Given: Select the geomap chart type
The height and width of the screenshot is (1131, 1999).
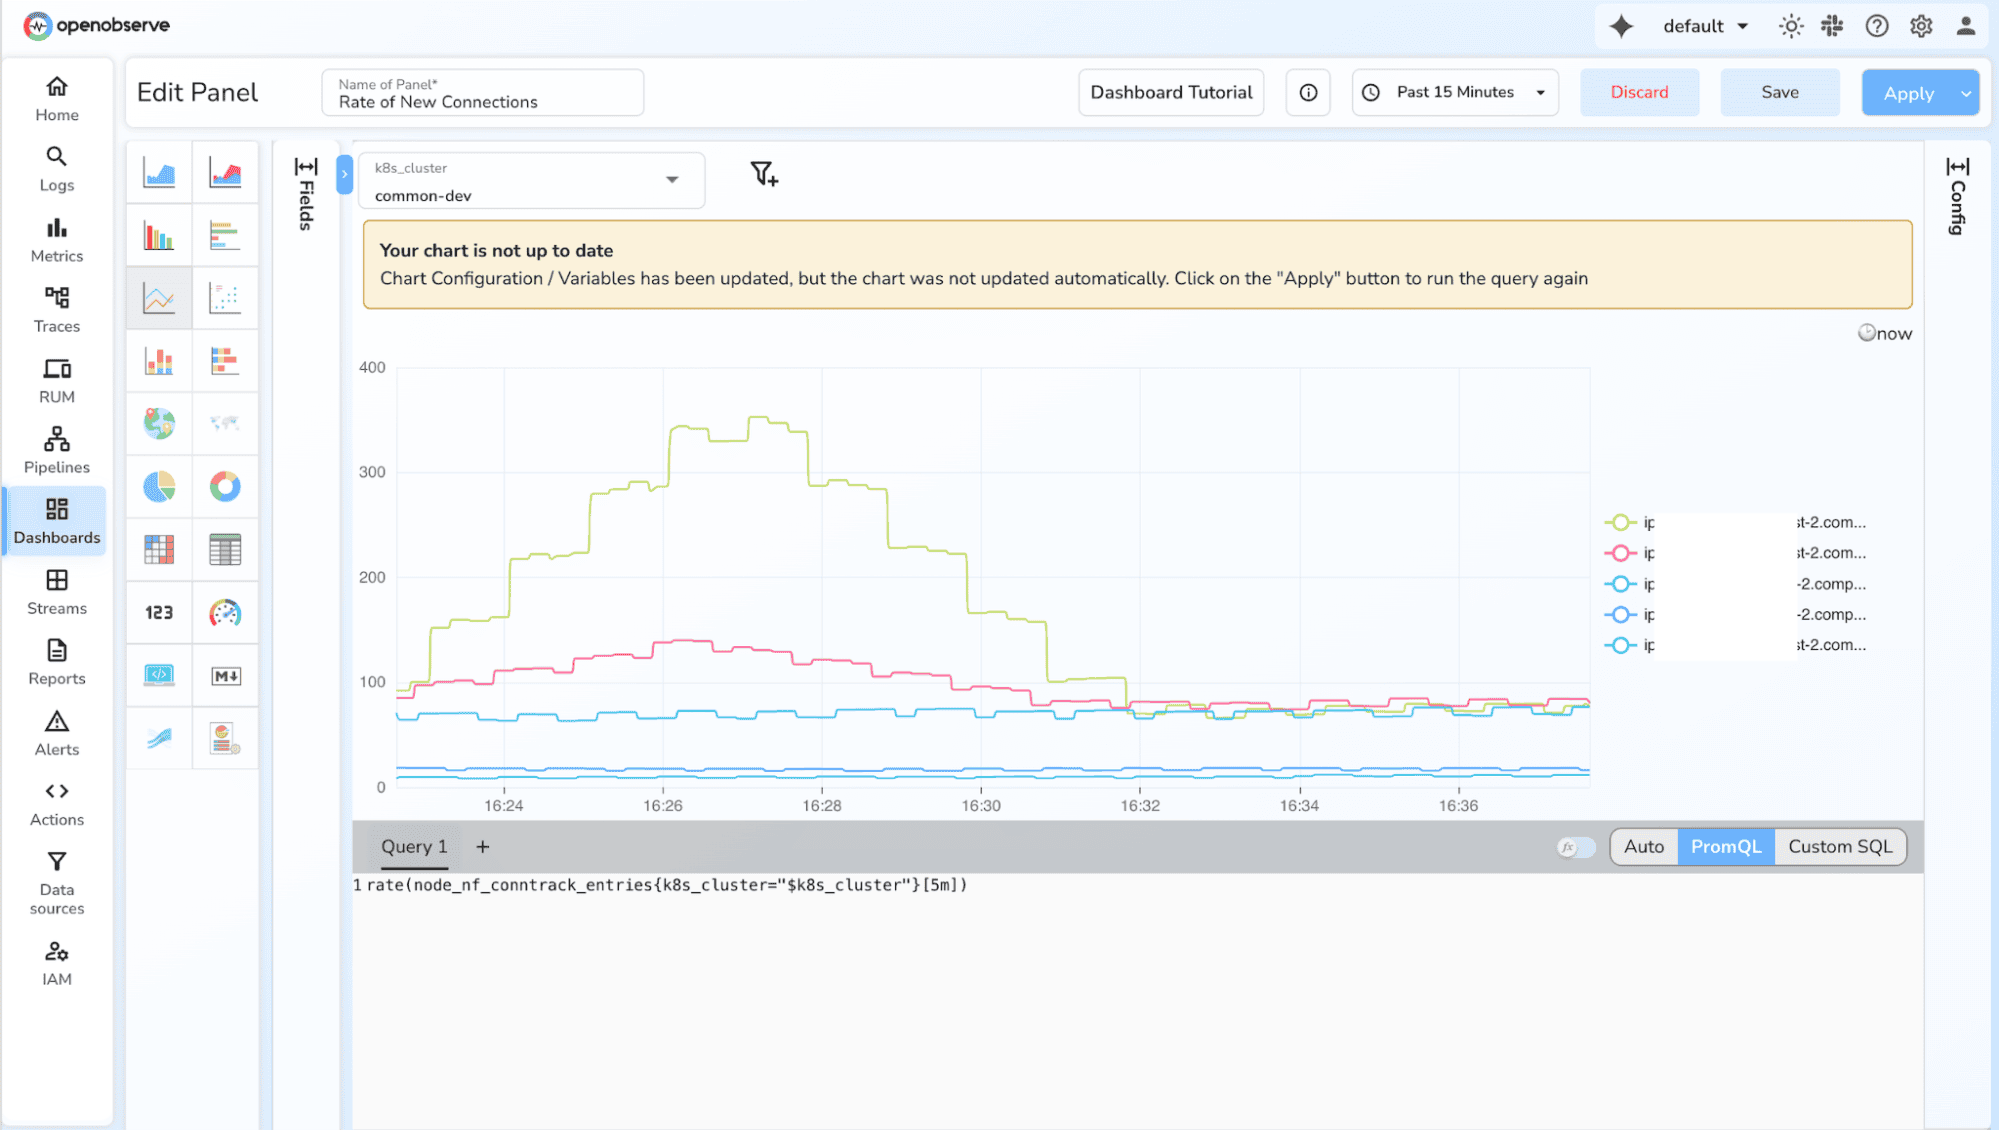Looking at the screenshot, I should pos(158,423).
